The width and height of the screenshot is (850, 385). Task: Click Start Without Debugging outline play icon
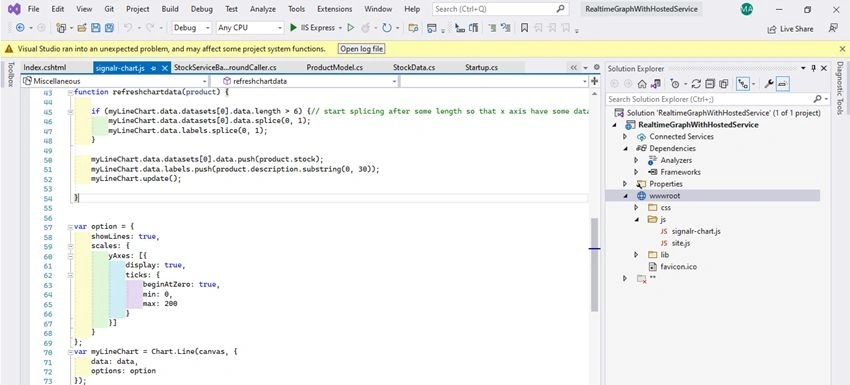click(351, 28)
